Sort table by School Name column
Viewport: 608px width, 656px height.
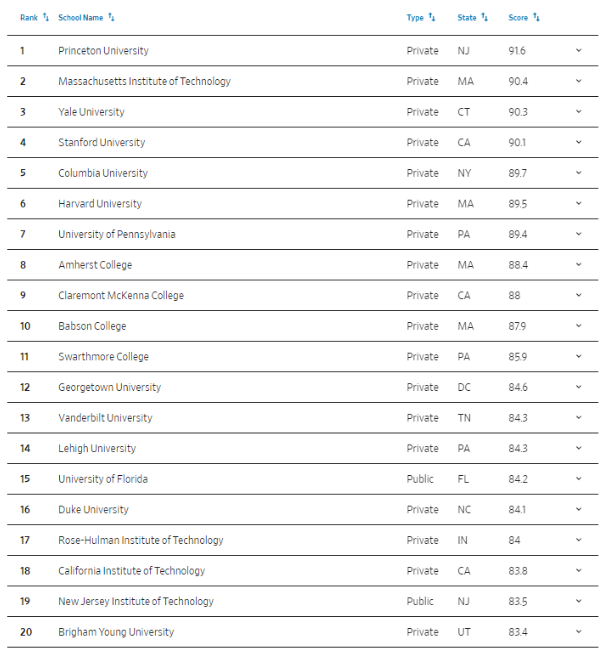click(87, 17)
